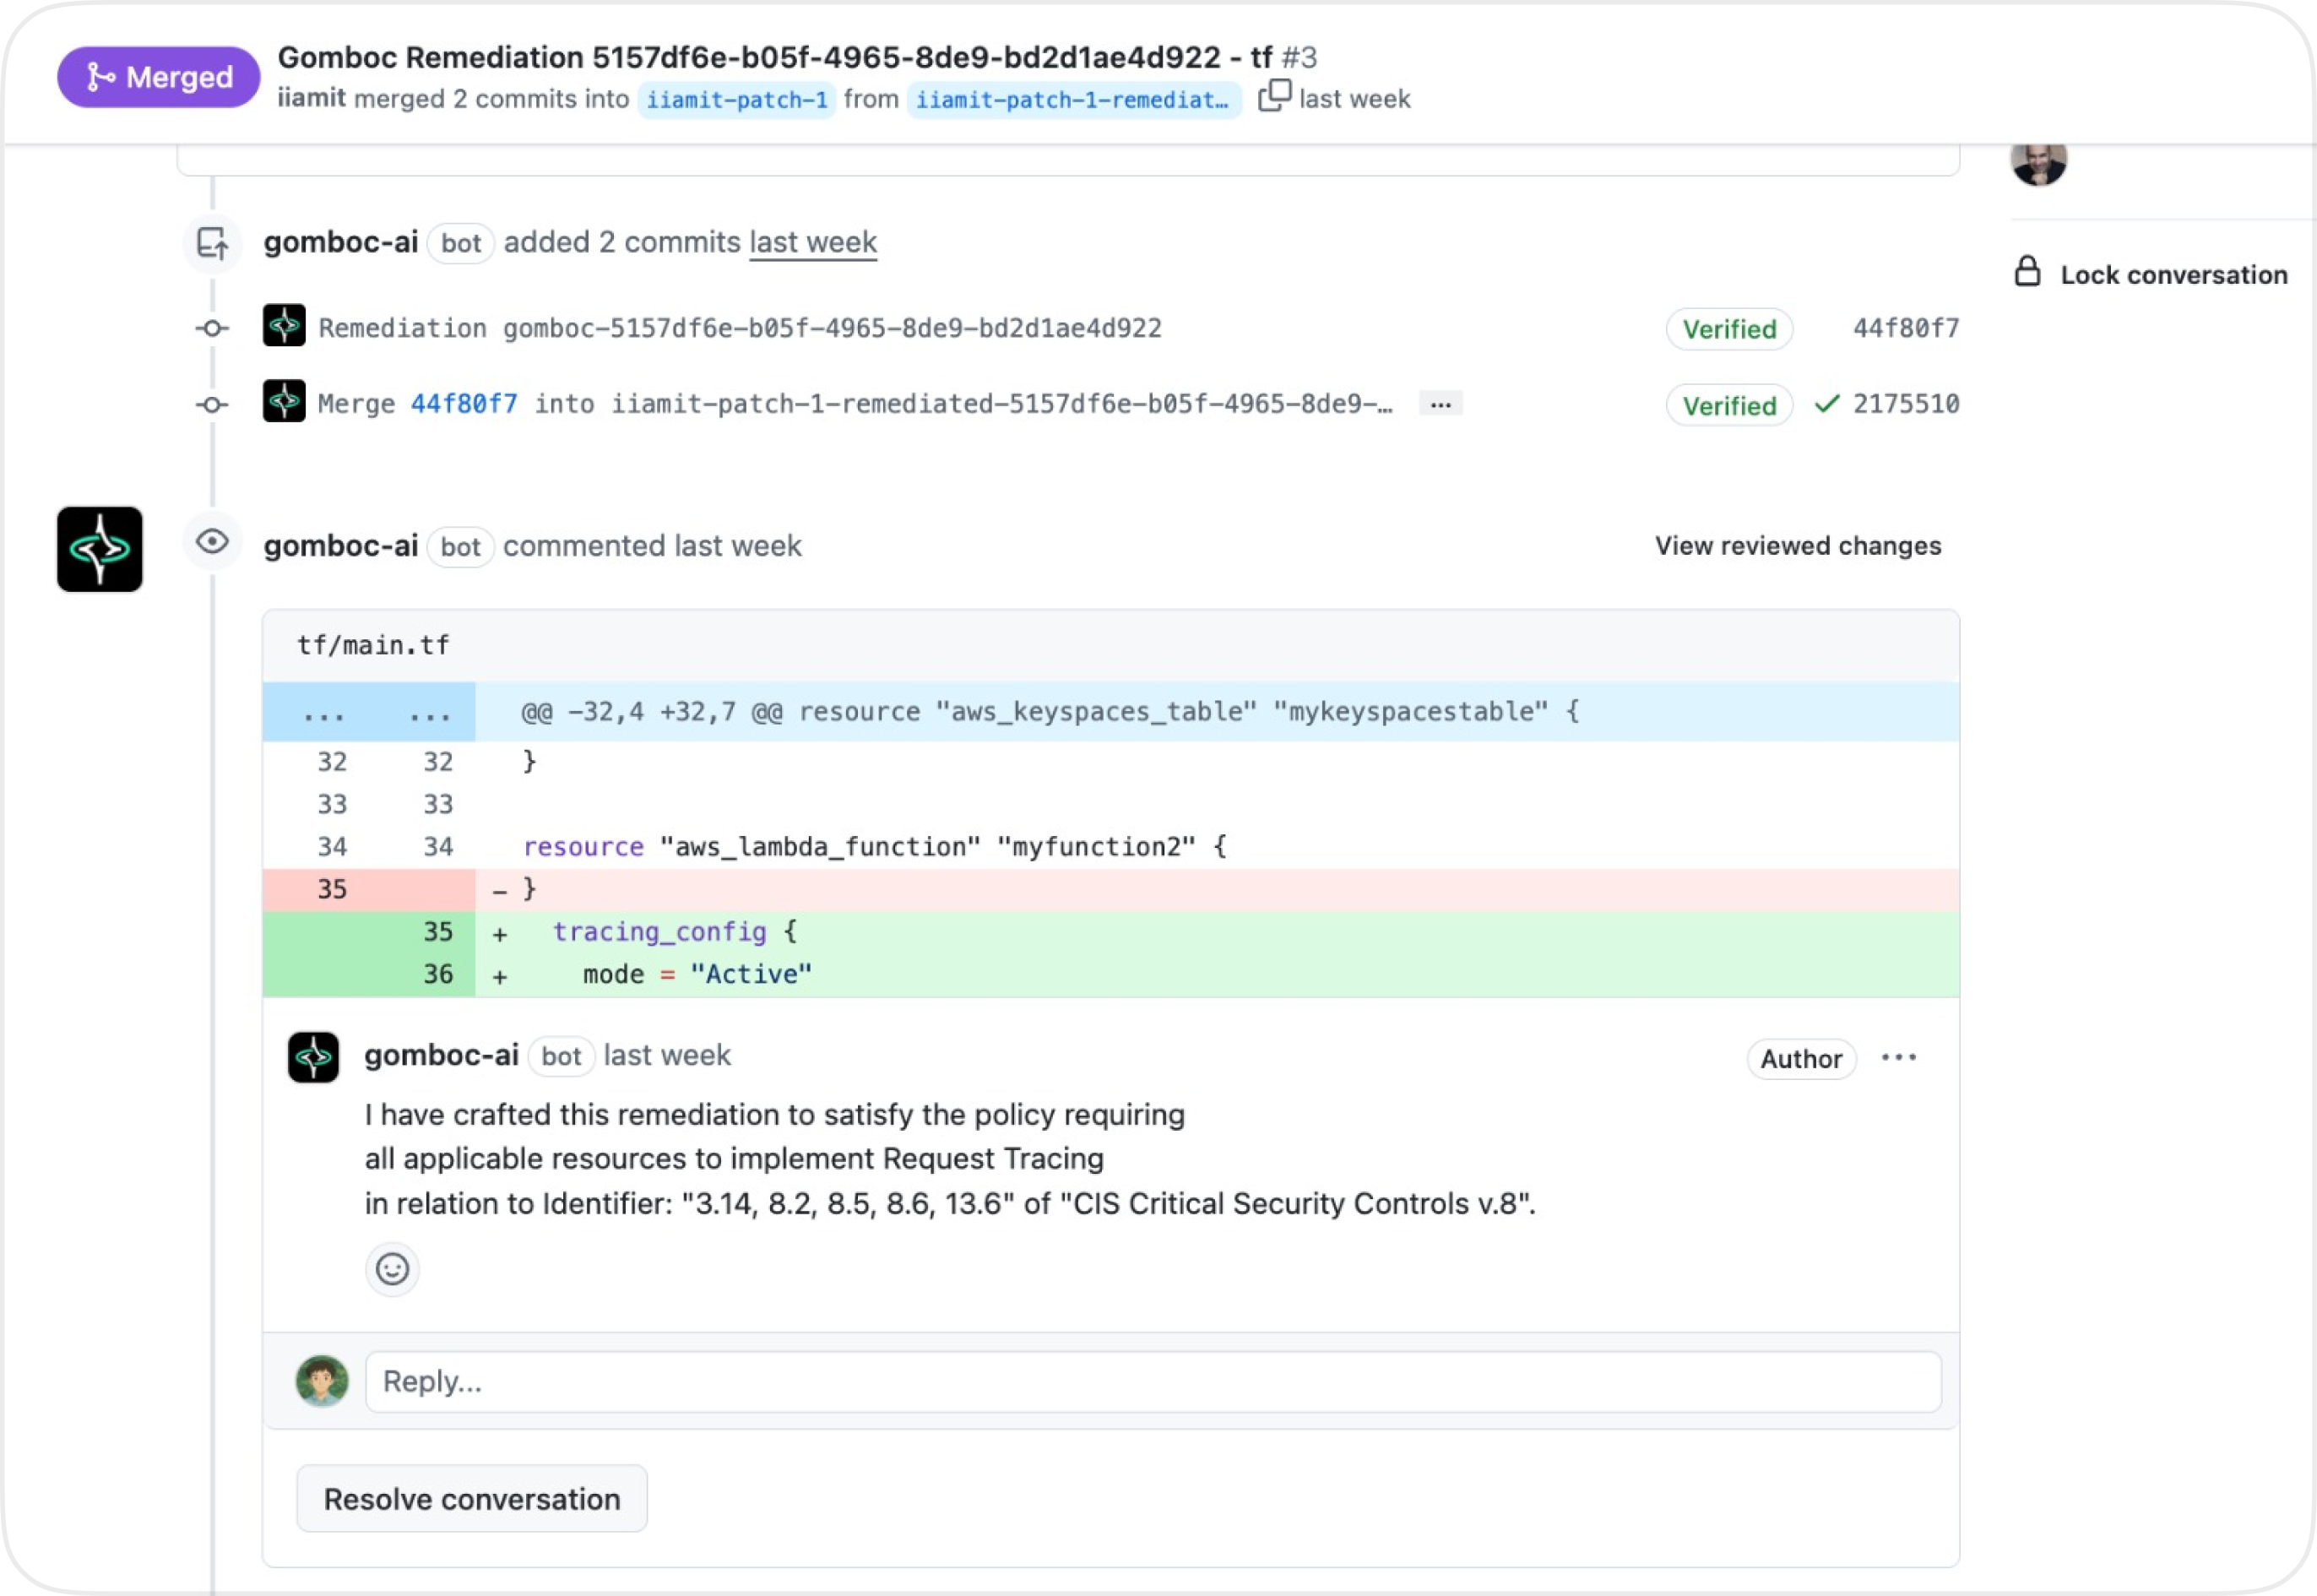Click the commit node icon beside the Merge commit
2317x1596 pixels.
[x=212, y=405]
